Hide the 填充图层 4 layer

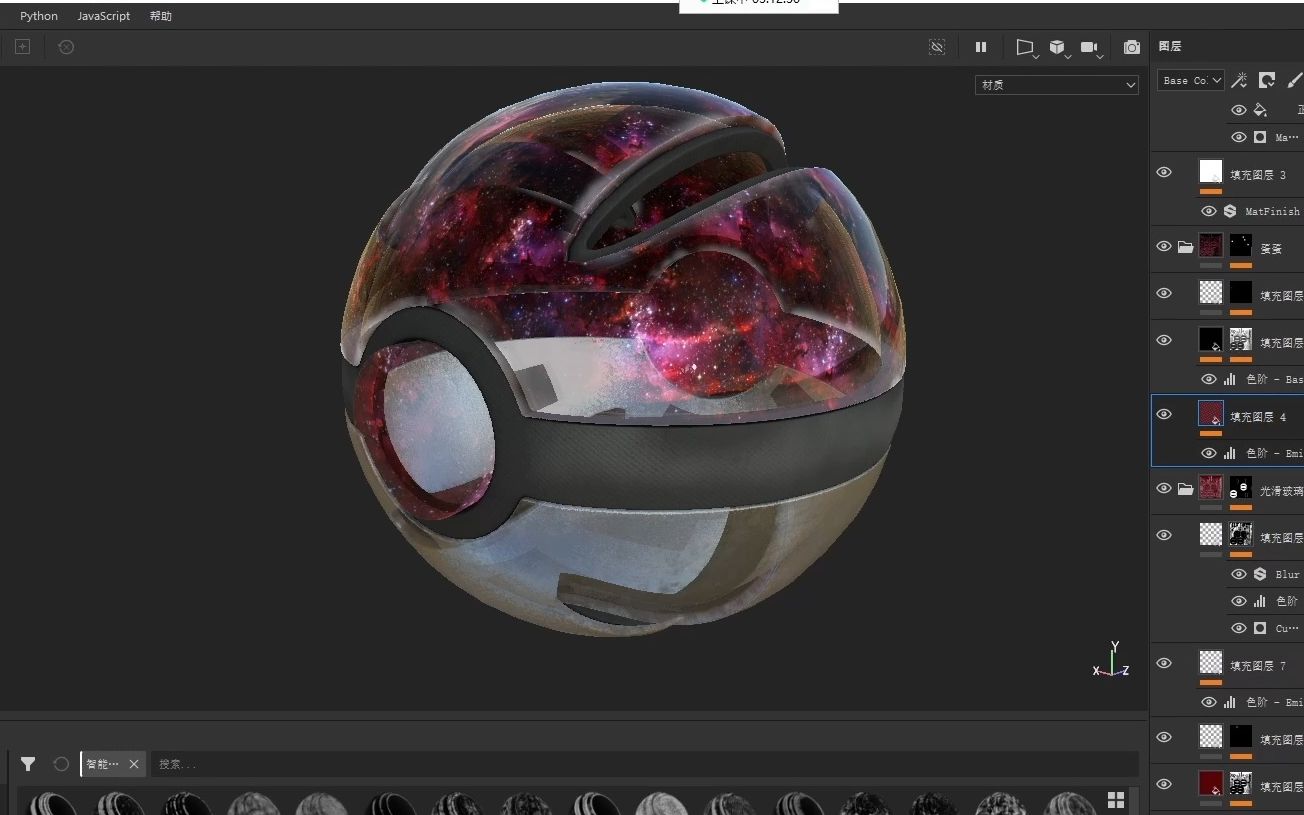pos(1164,414)
